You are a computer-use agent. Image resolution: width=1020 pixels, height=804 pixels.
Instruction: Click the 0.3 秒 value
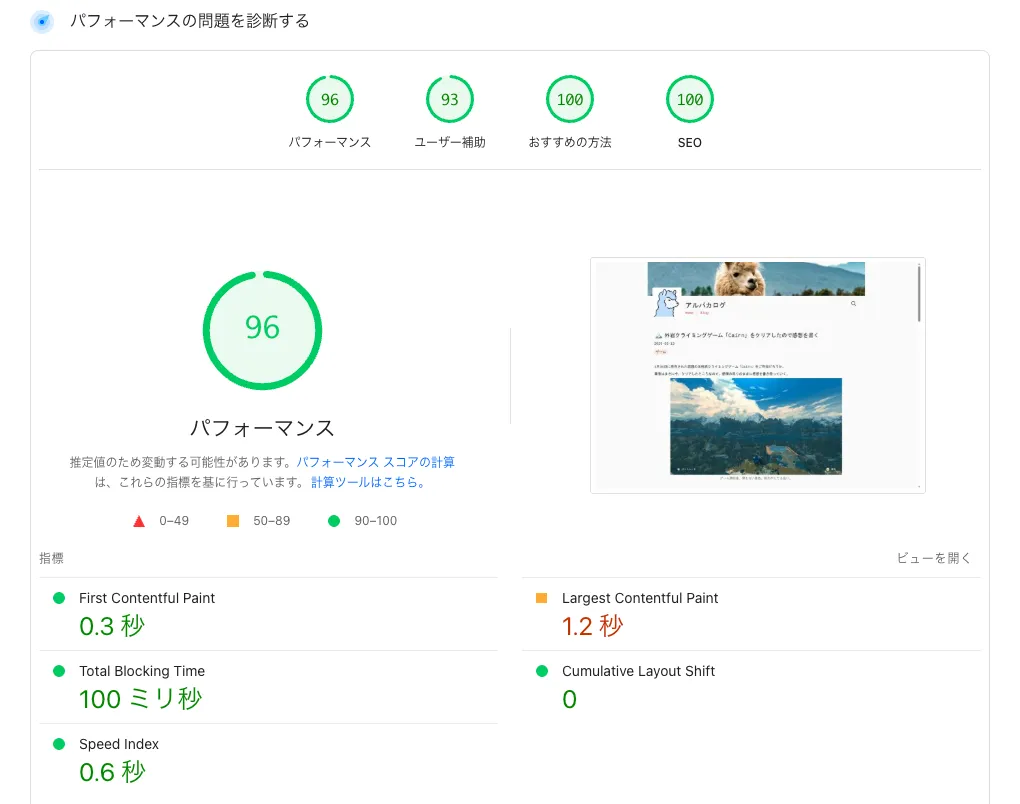(112, 626)
